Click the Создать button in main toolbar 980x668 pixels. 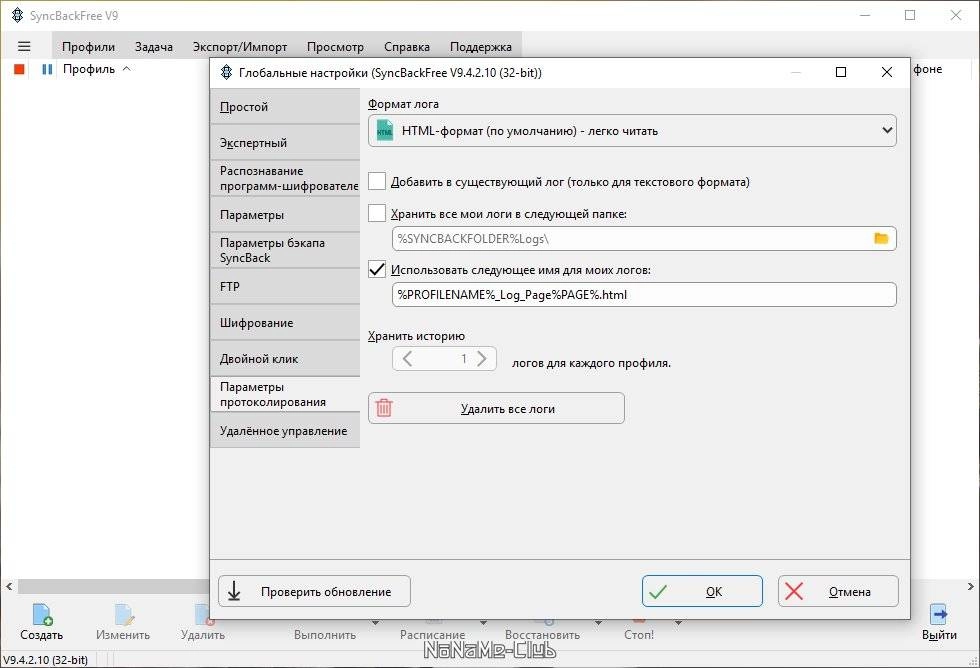pyautogui.click(x=42, y=621)
